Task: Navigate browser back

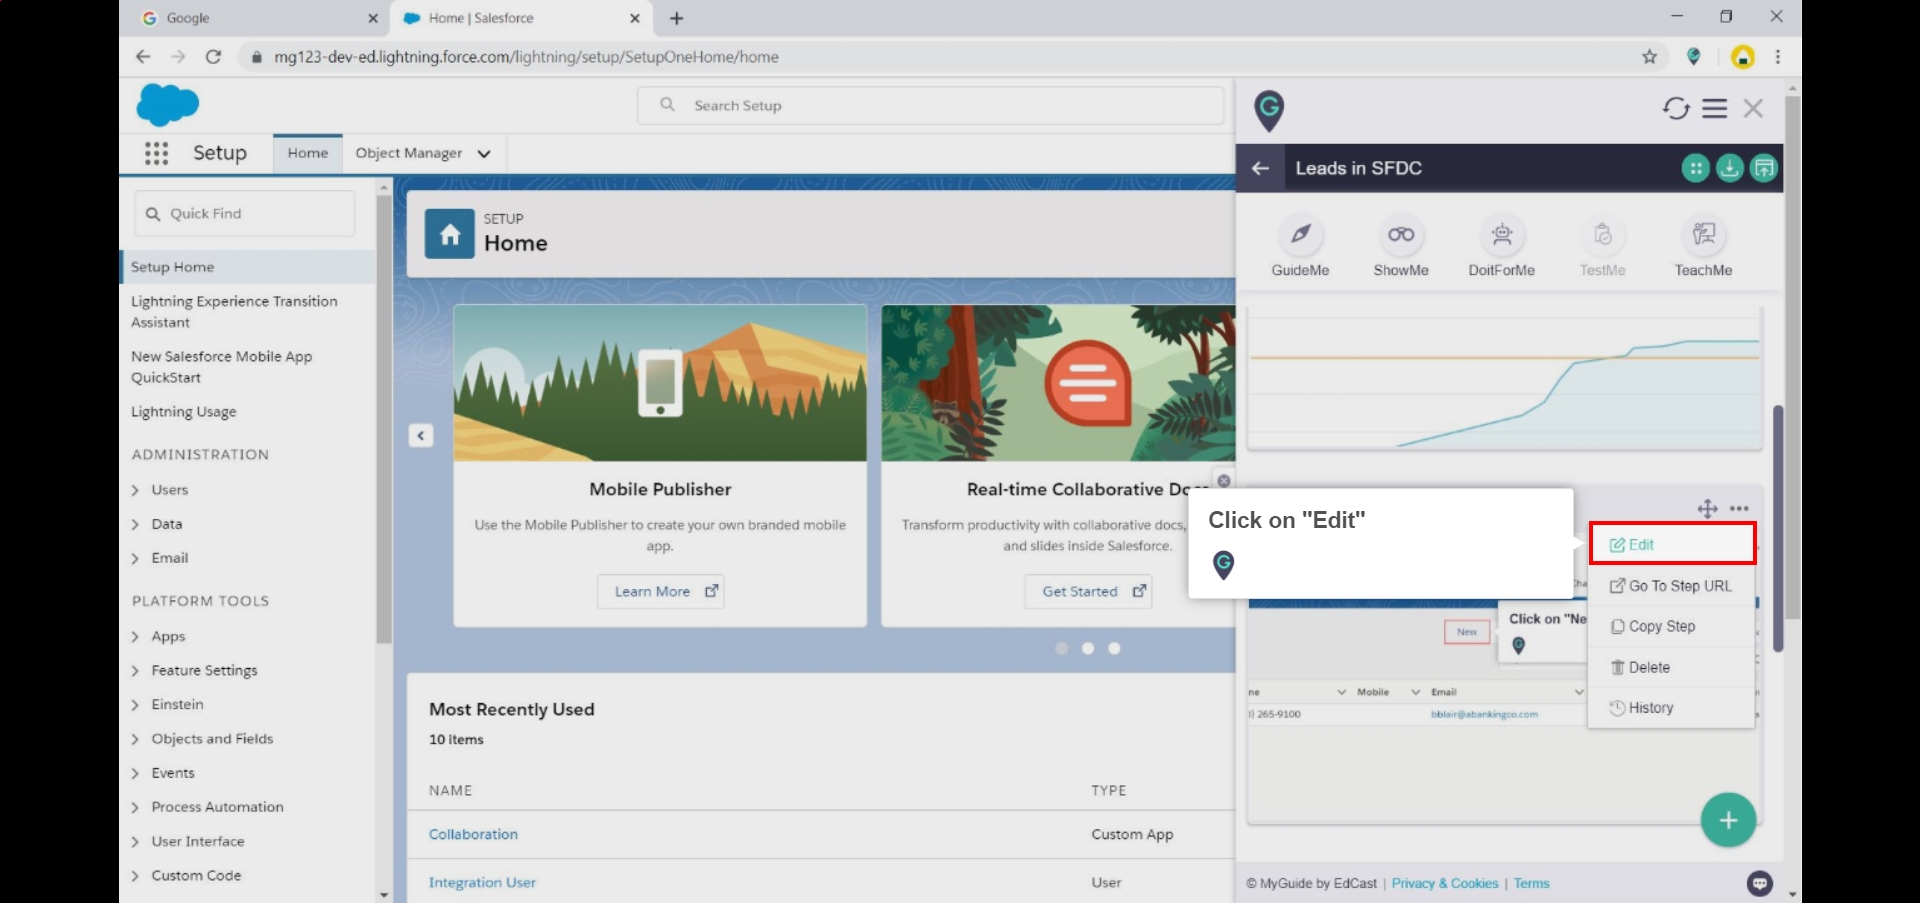Action: tap(143, 57)
